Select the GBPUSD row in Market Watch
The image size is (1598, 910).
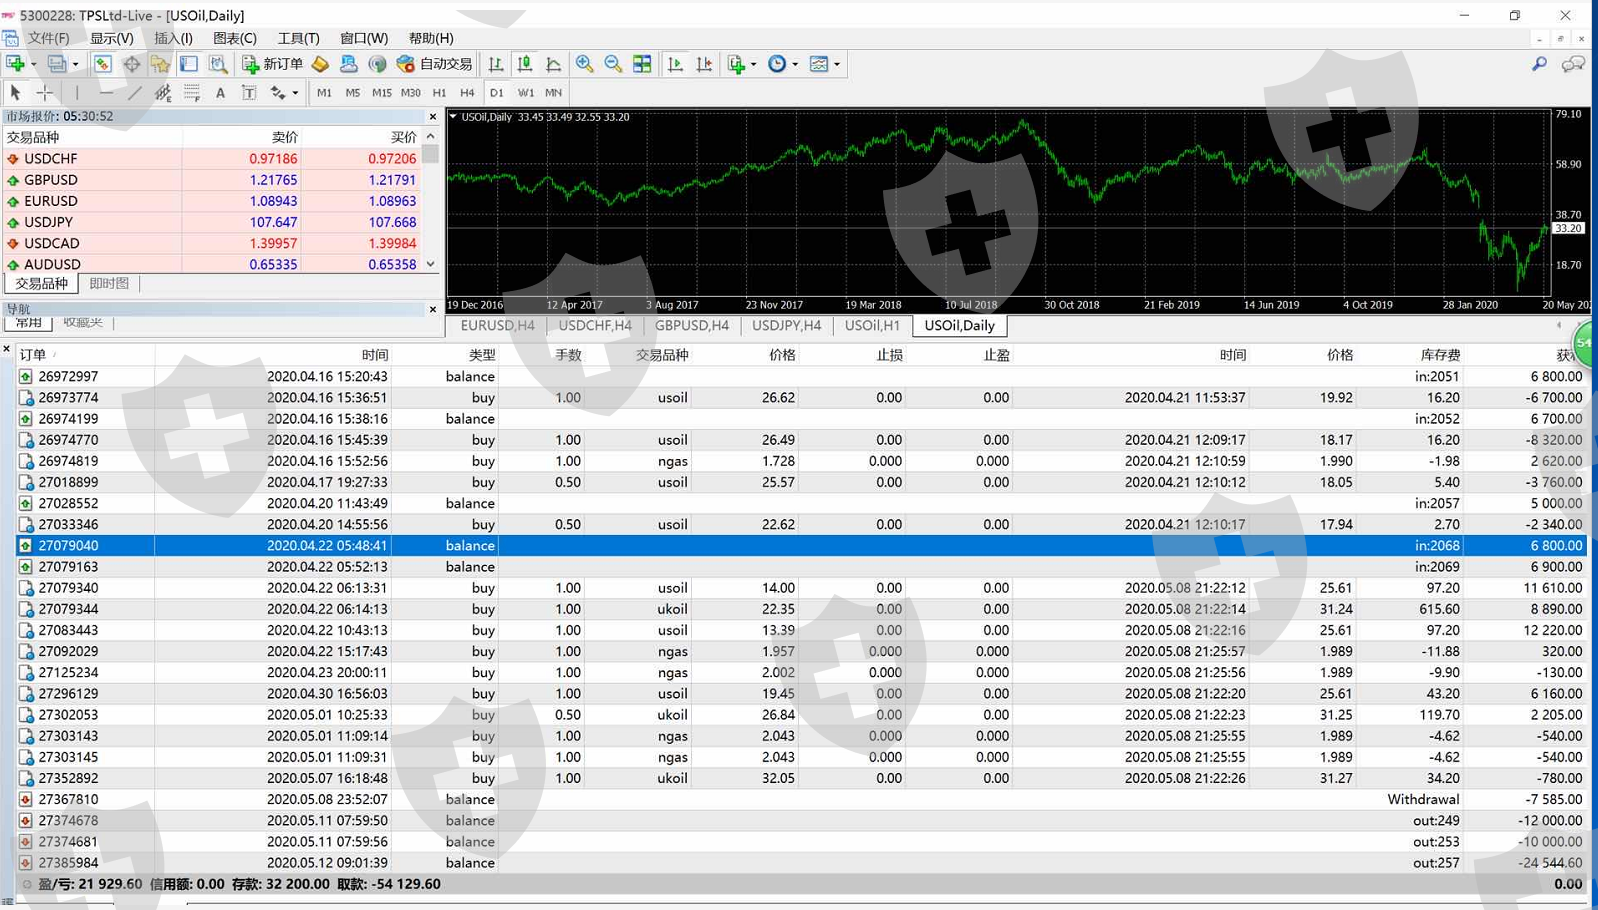51,180
